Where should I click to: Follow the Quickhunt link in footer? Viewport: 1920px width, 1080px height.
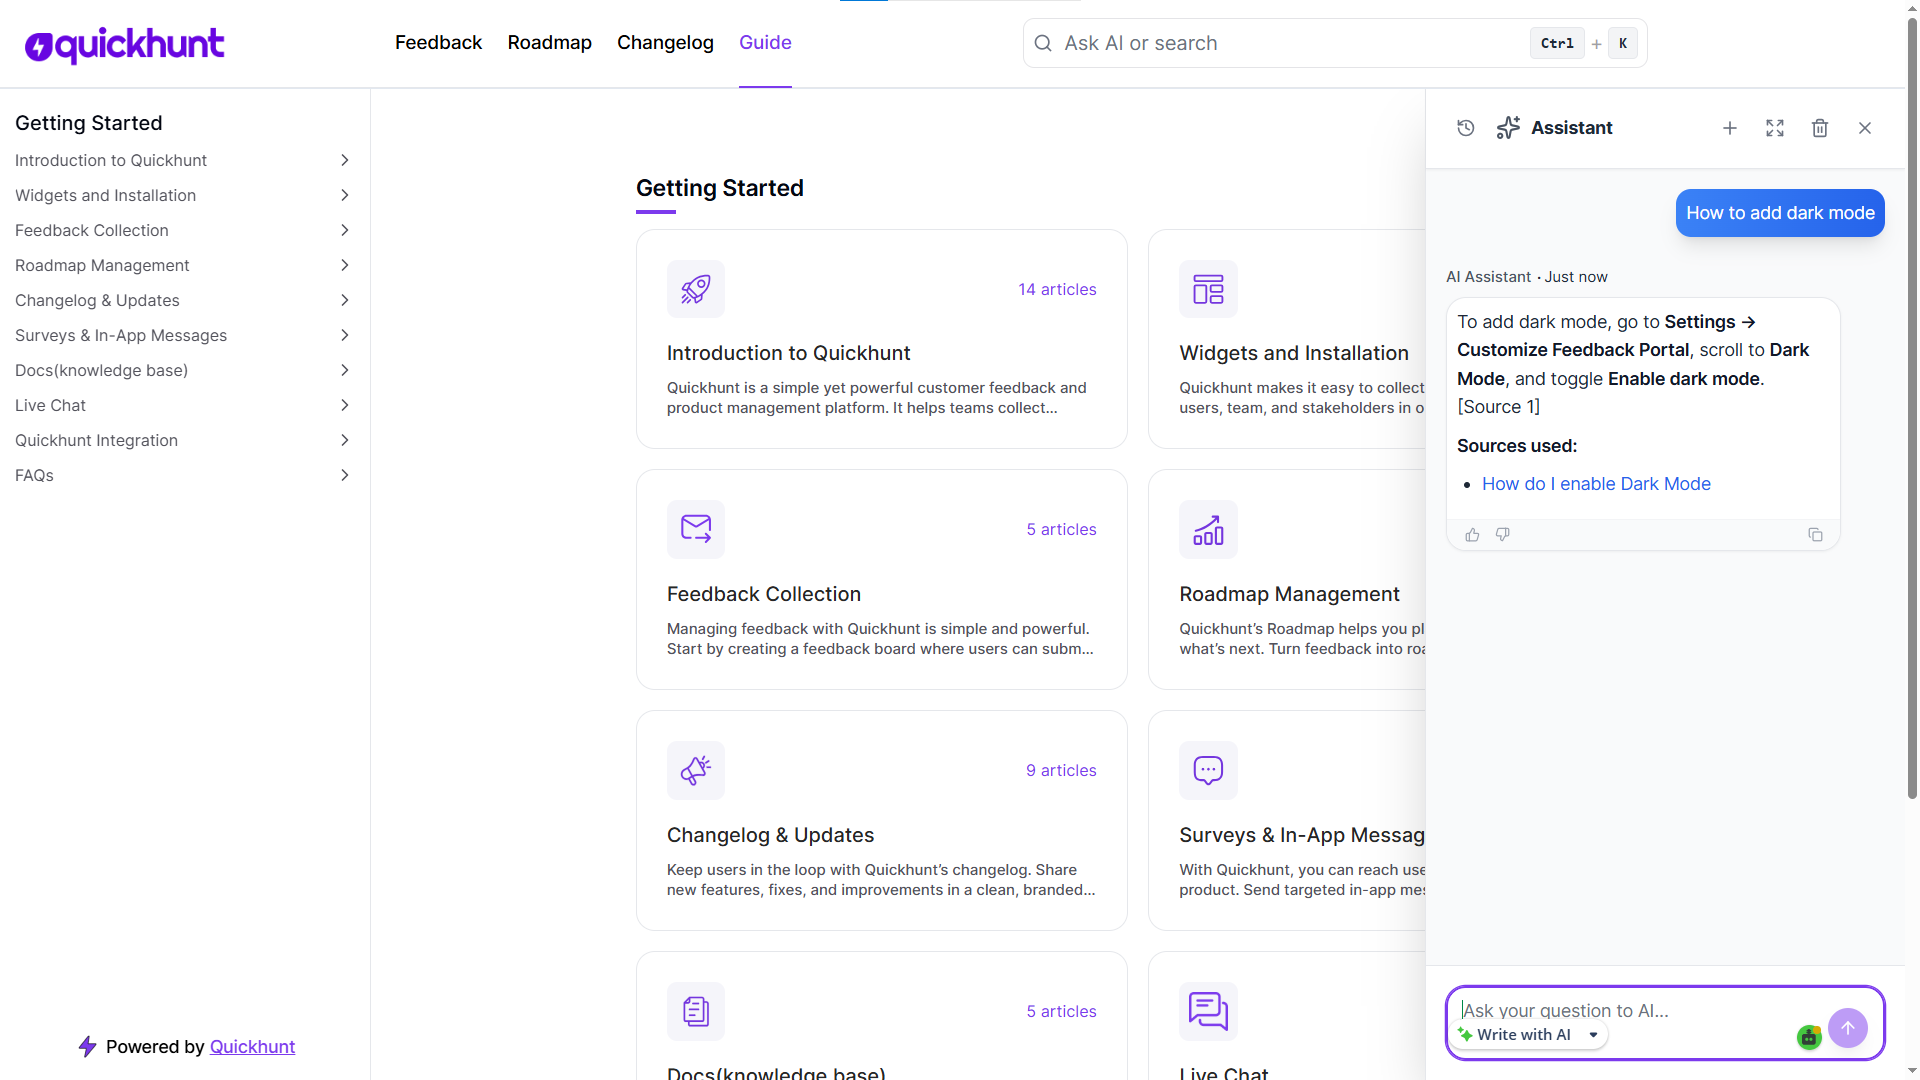coord(252,1046)
